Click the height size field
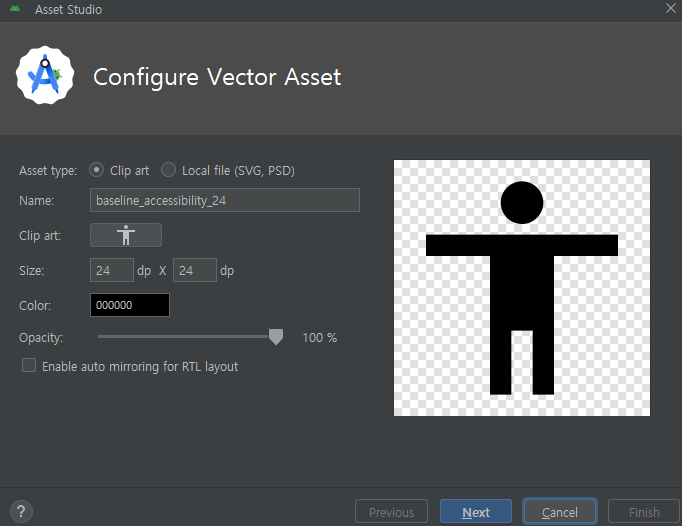Image resolution: width=682 pixels, height=526 pixels. pyautogui.click(x=194, y=270)
